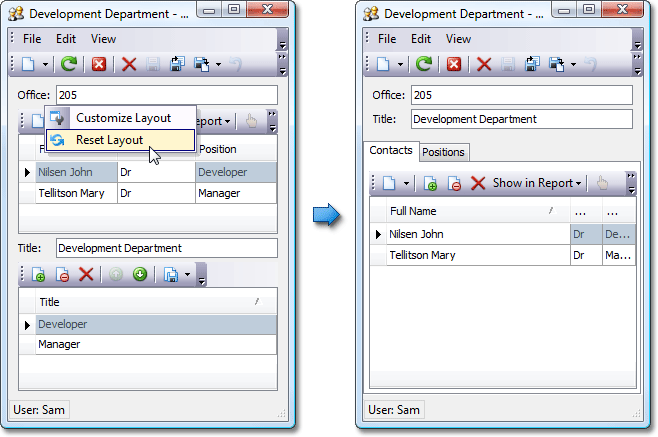Click New document icon in right window's main toolbar
This screenshot has width=658, height=437.
click(x=383, y=64)
